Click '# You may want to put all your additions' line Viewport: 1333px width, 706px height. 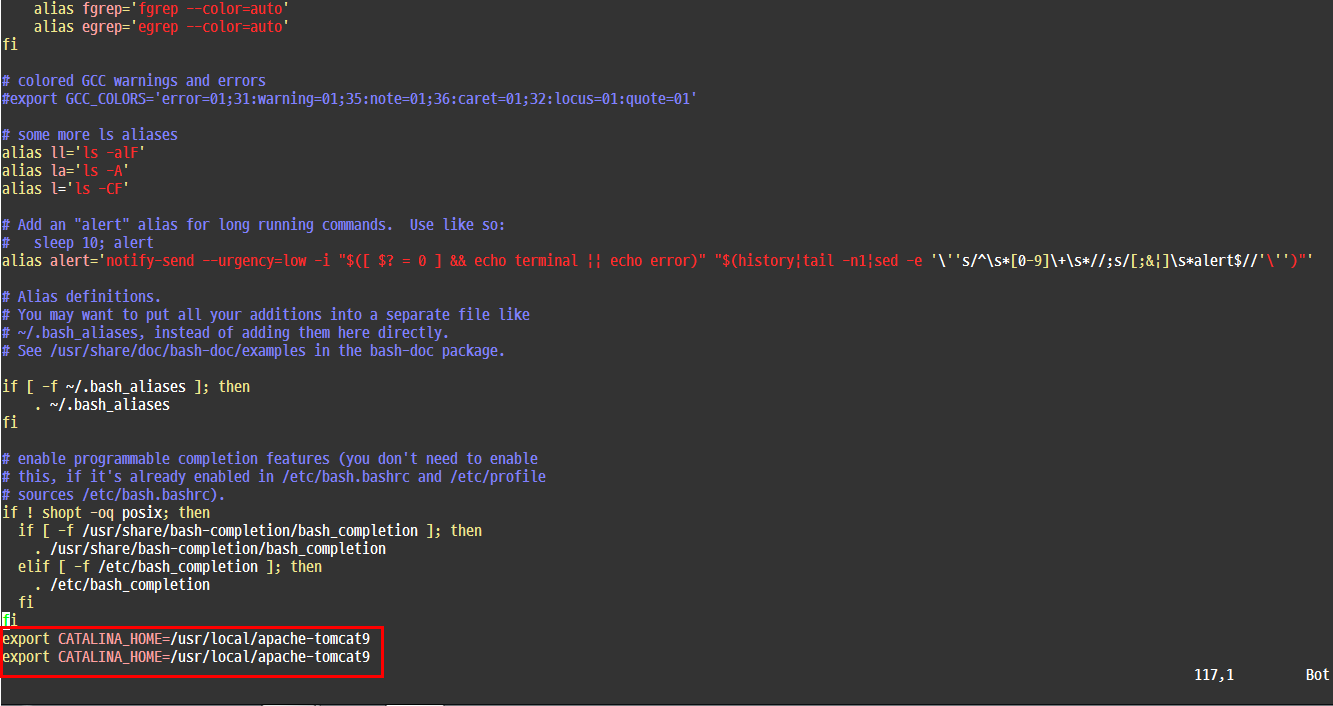pyautogui.click(x=266, y=314)
